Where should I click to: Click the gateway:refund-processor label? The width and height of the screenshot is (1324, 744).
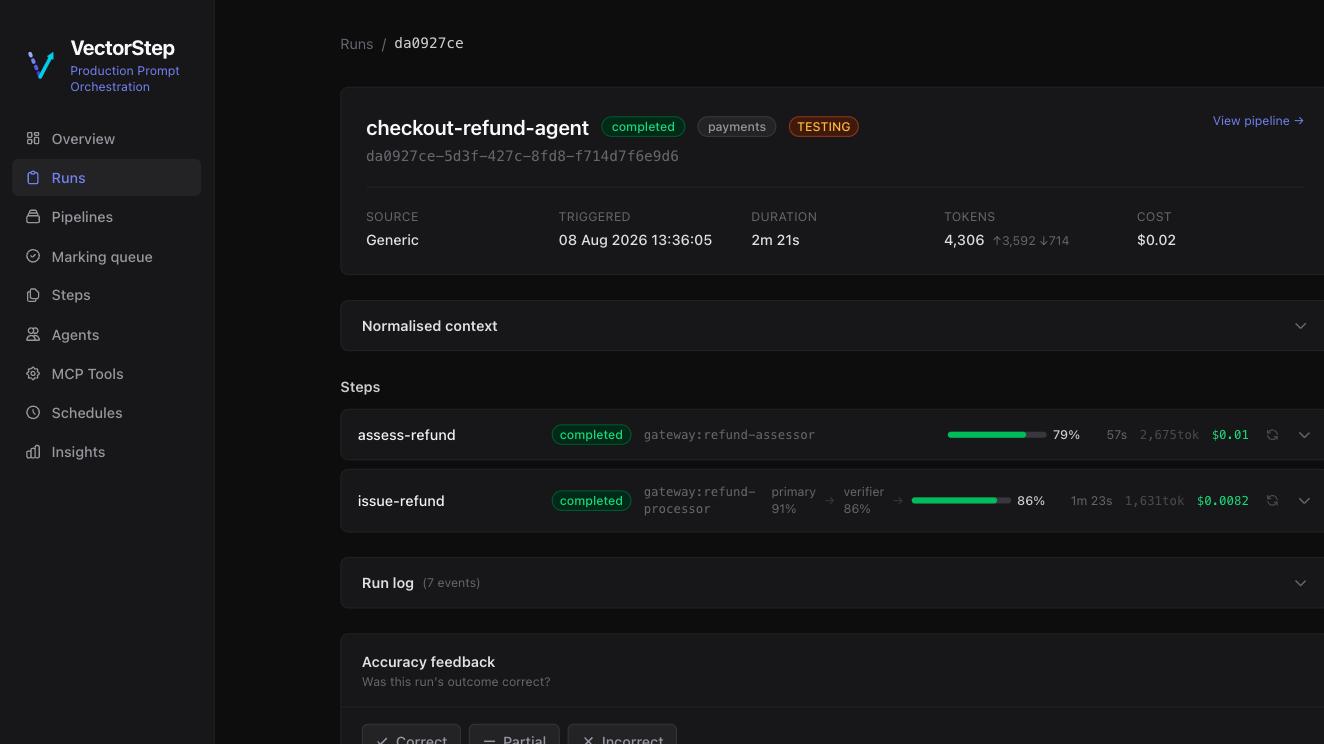pos(699,500)
